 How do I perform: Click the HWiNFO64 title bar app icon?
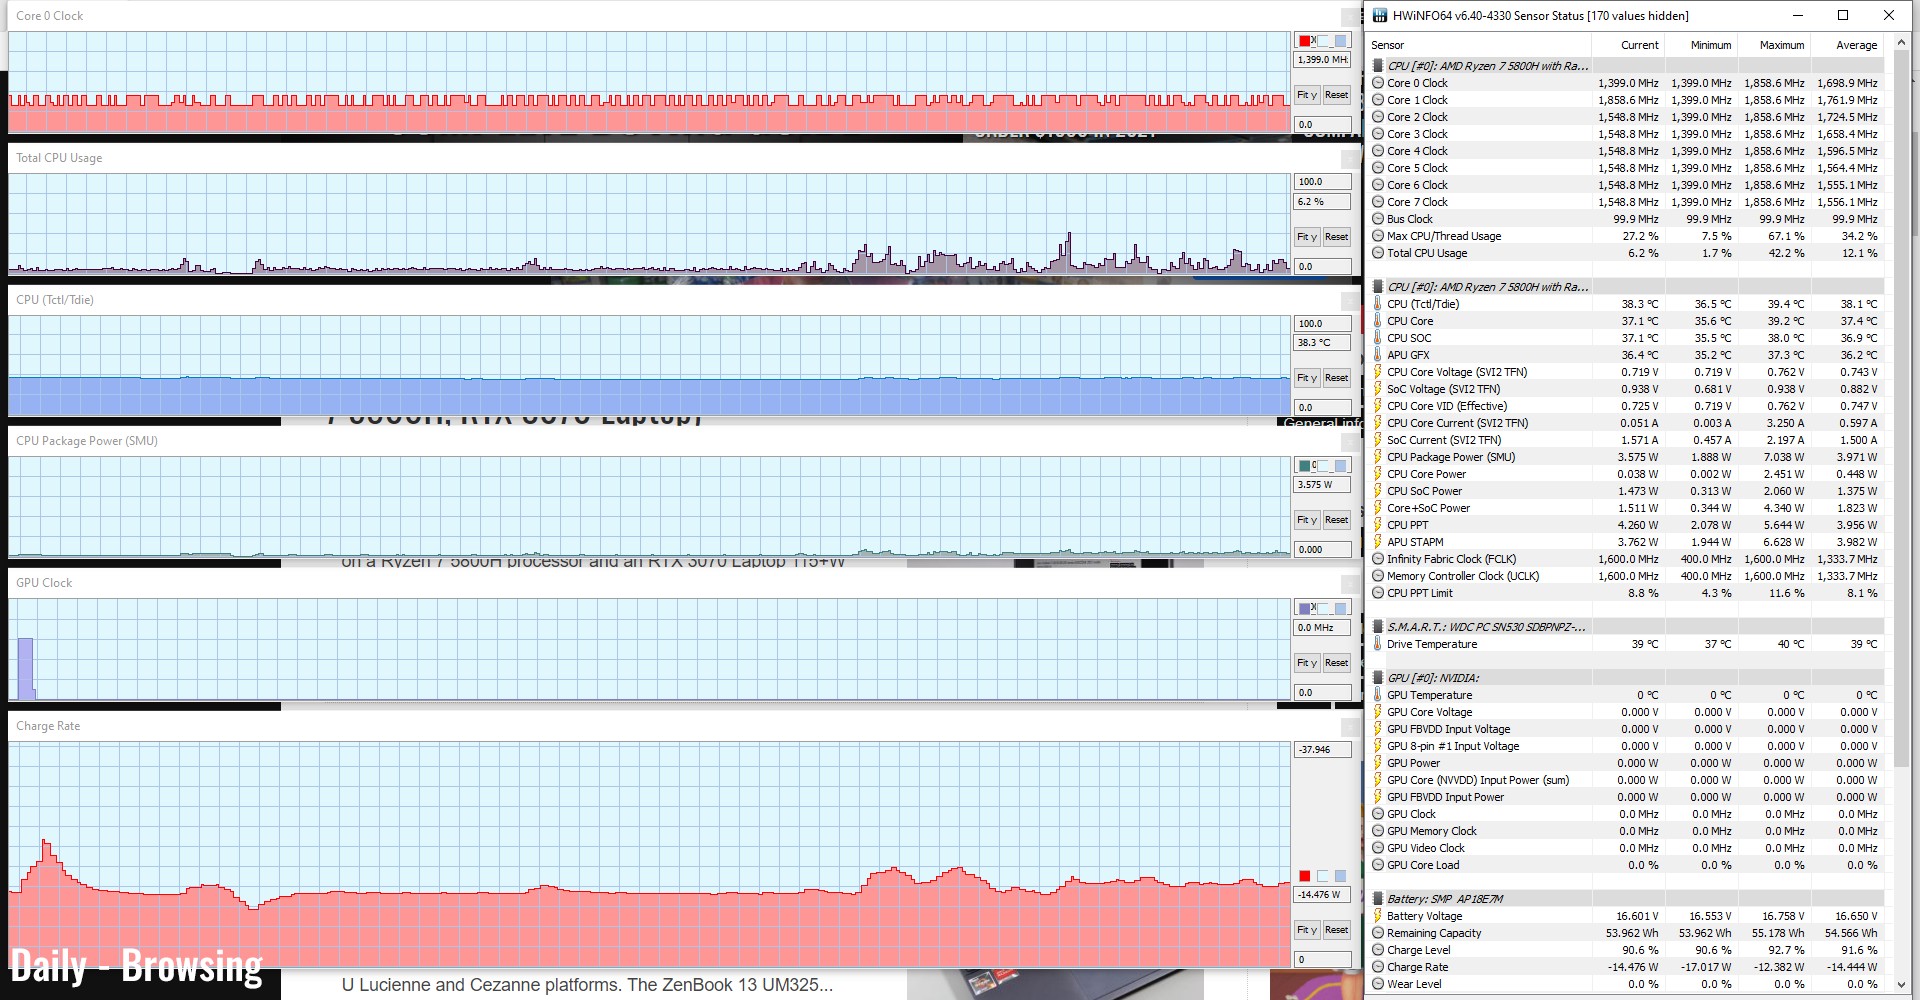1380,15
